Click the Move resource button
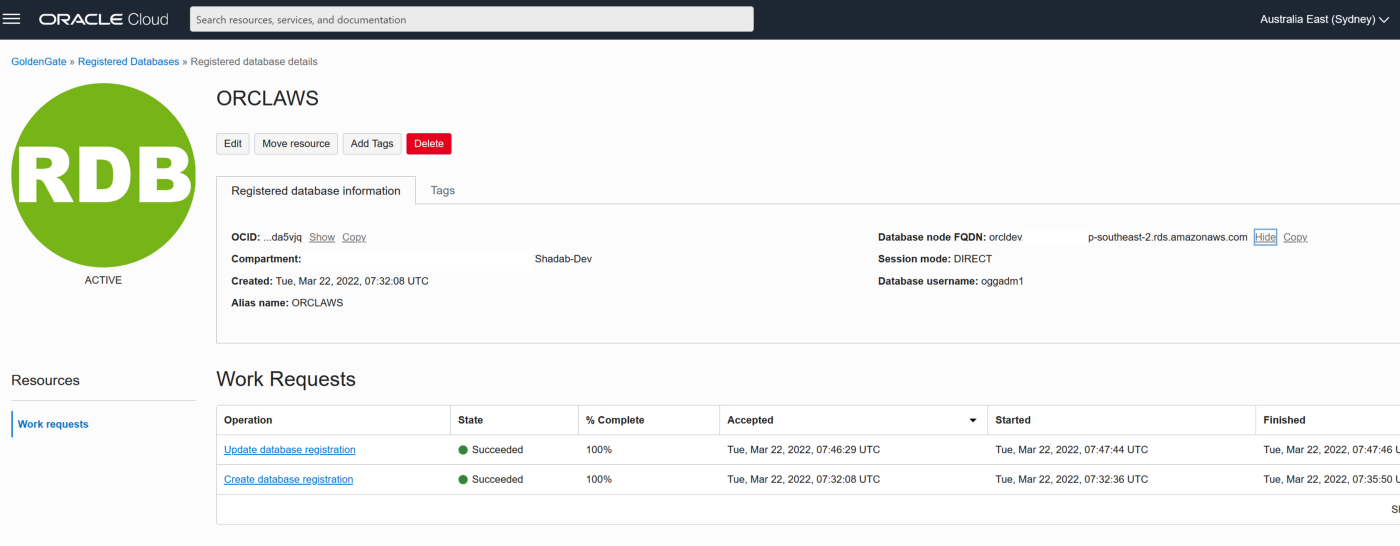Viewport: 1400px width, 546px height. click(296, 144)
